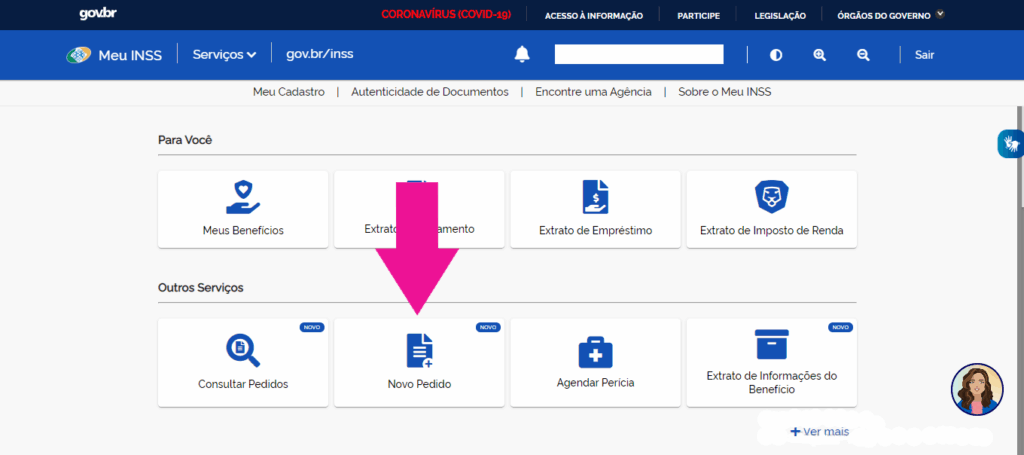Click the zoom out magnifier icon
This screenshot has width=1024, height=455.
click(863, 55)
